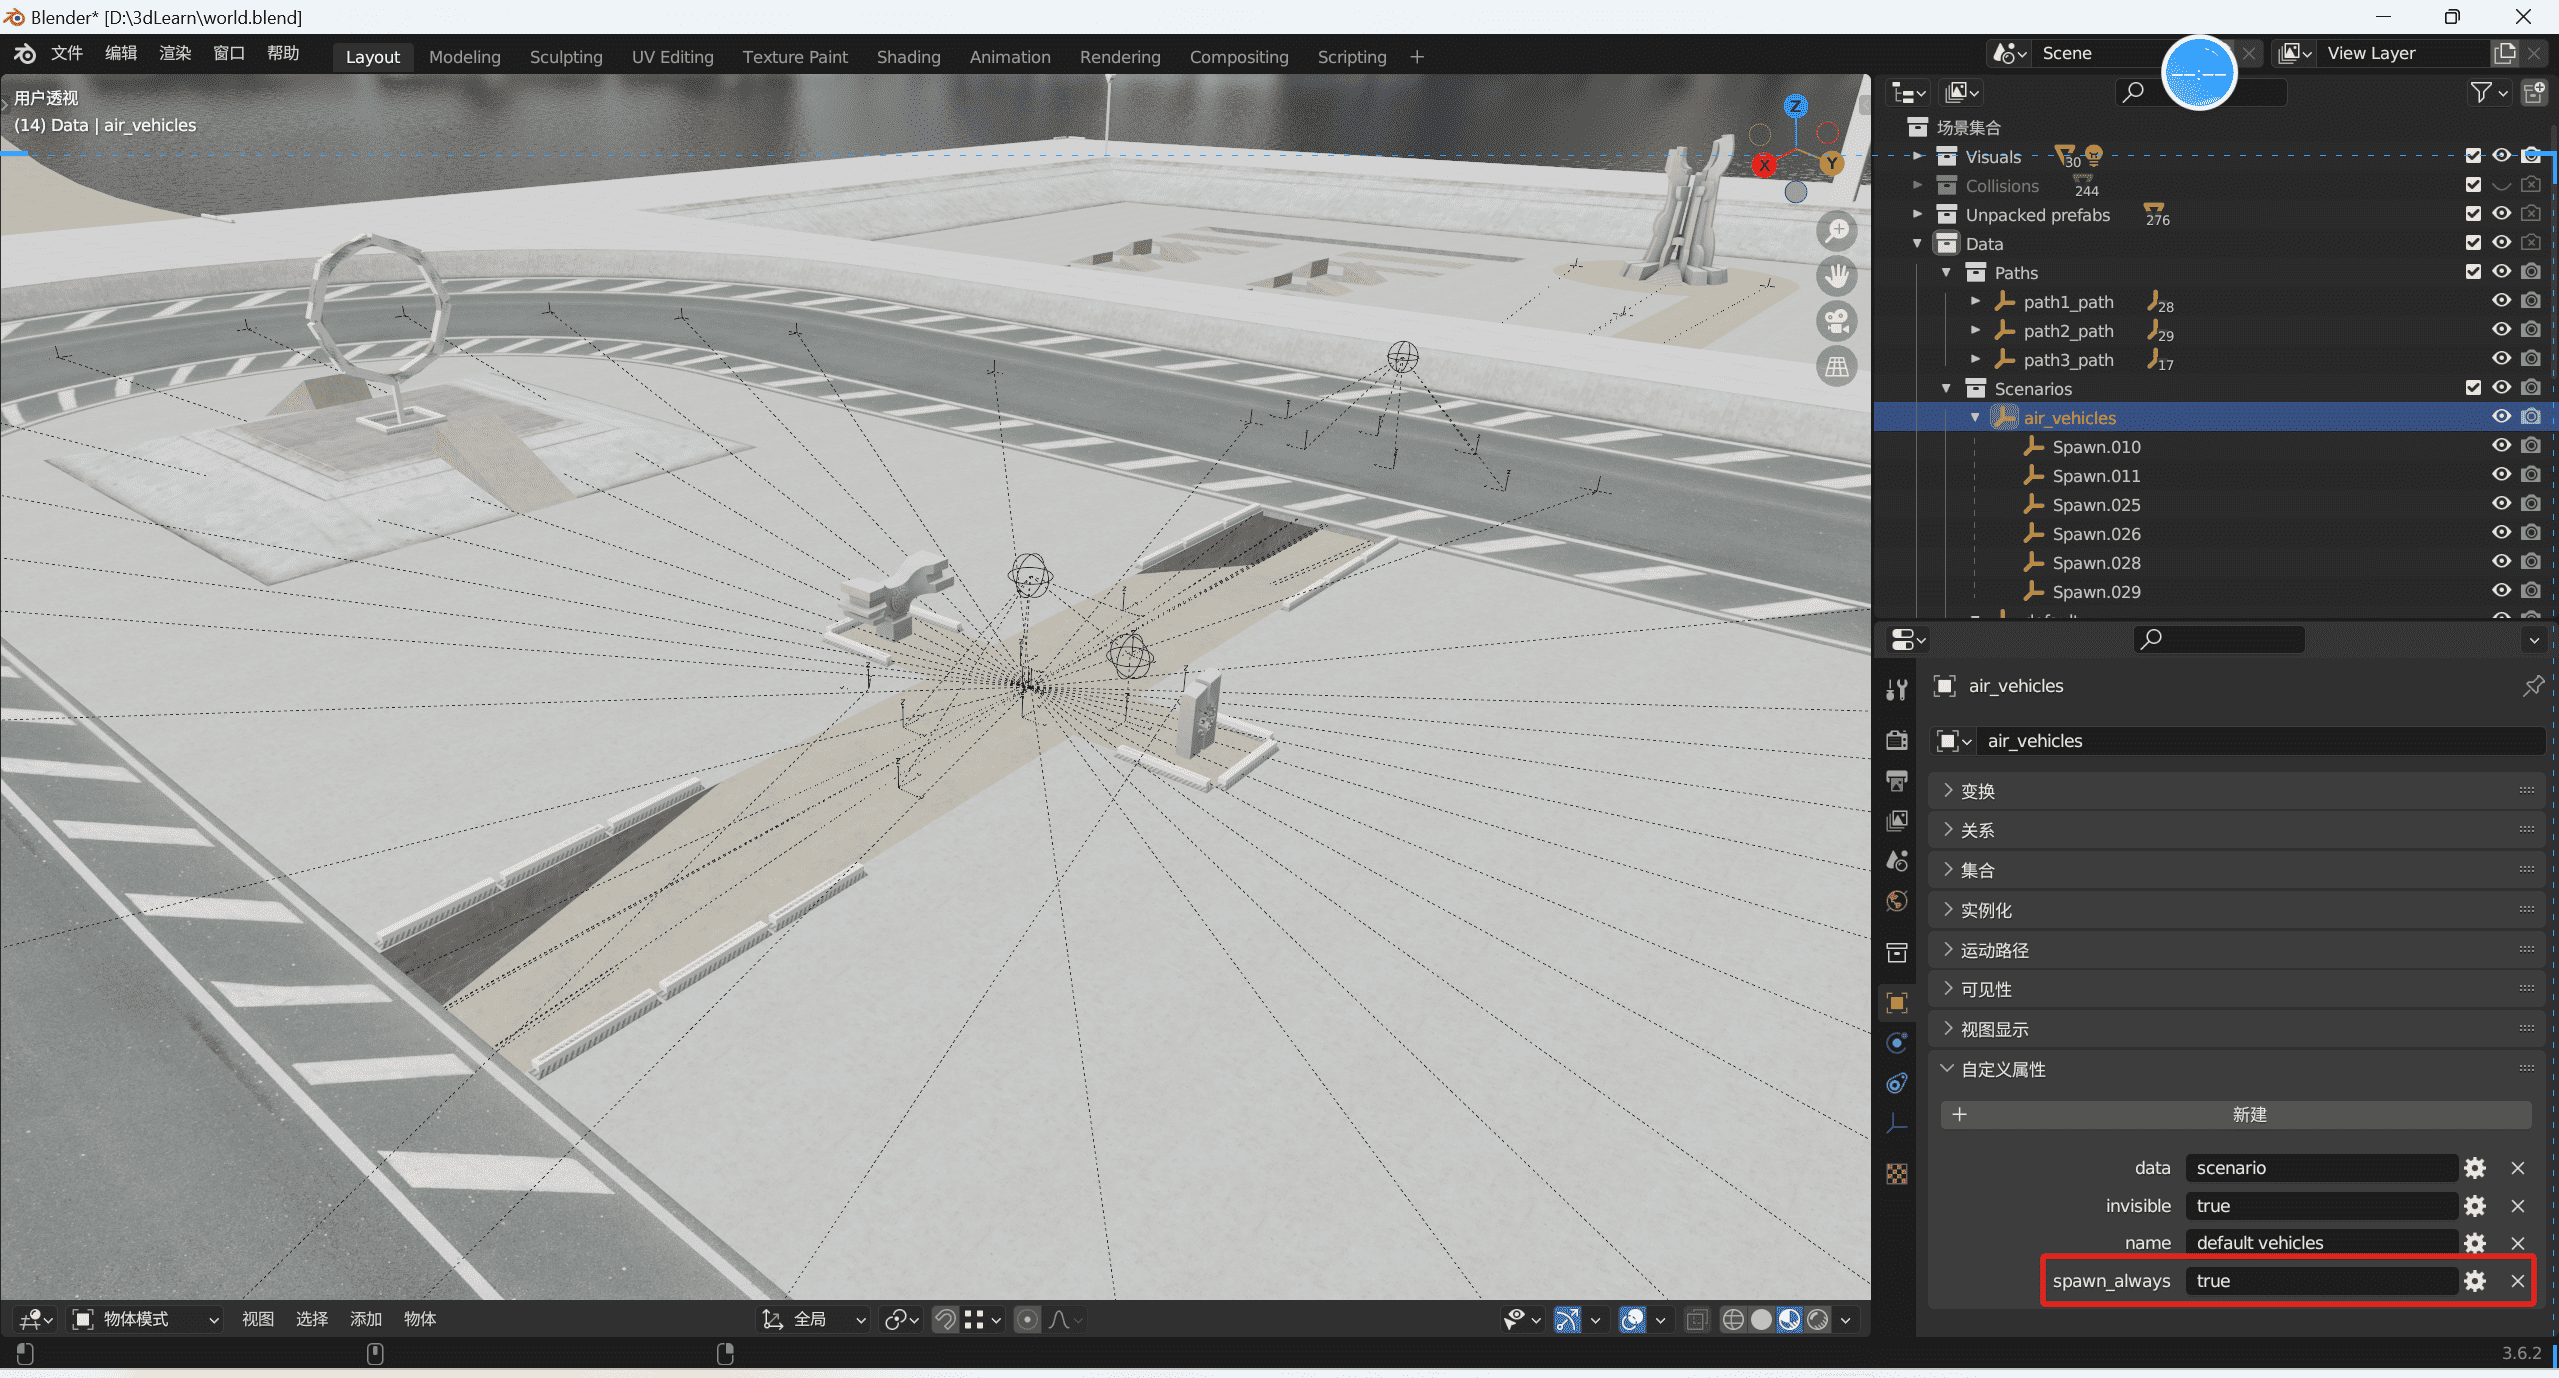The height and width of the screenshot is (1378, 2559).
Task: Toggle proportional editing in viewport header
Action: point(1027,1320)
